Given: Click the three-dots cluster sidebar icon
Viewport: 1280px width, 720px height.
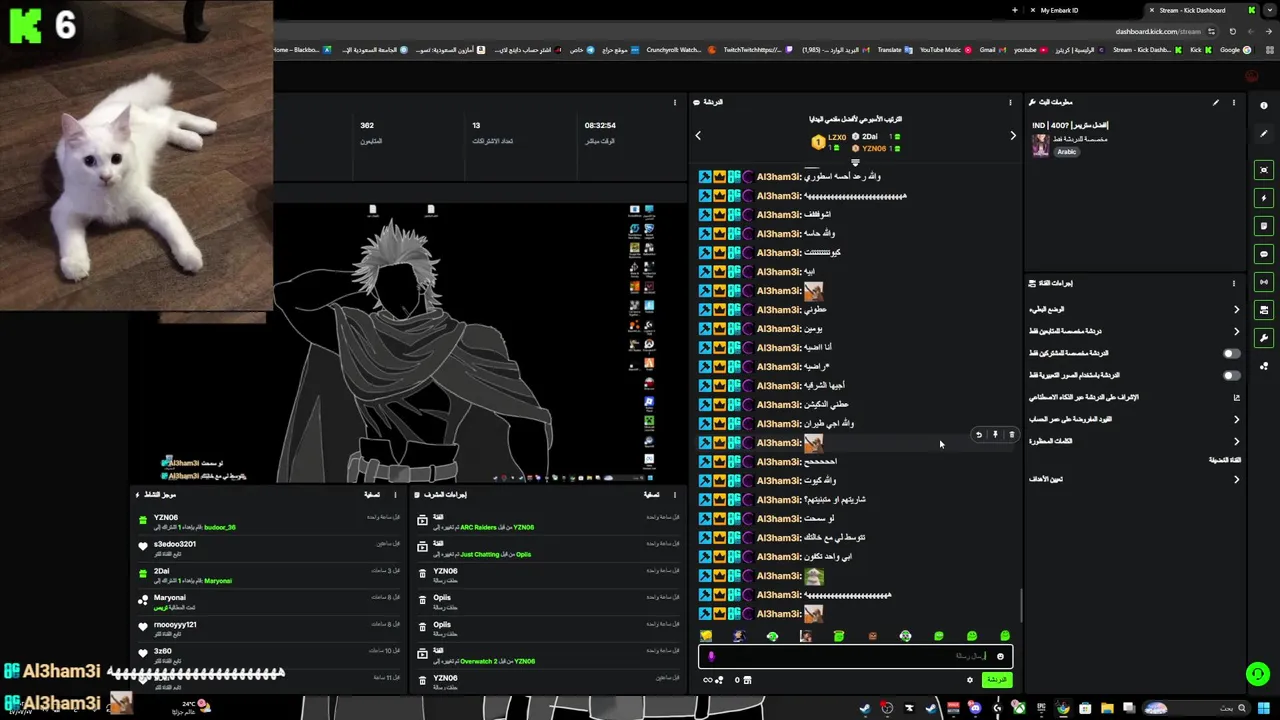Looking at the screenshot, I should pos(1264,366).
